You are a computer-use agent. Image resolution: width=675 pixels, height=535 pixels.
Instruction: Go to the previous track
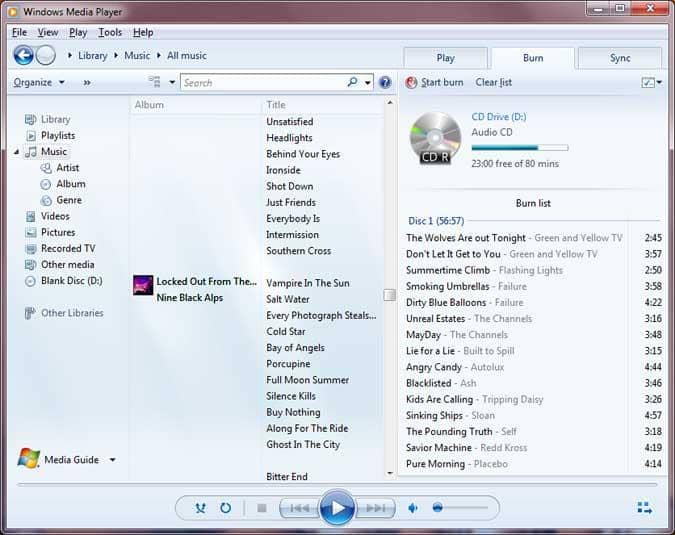(x=299, y=508)
